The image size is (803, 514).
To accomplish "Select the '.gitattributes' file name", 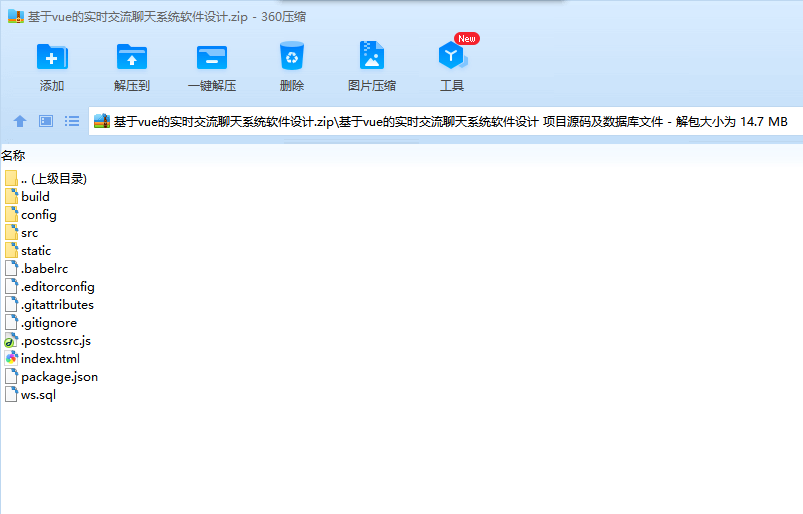I will 57,305.
